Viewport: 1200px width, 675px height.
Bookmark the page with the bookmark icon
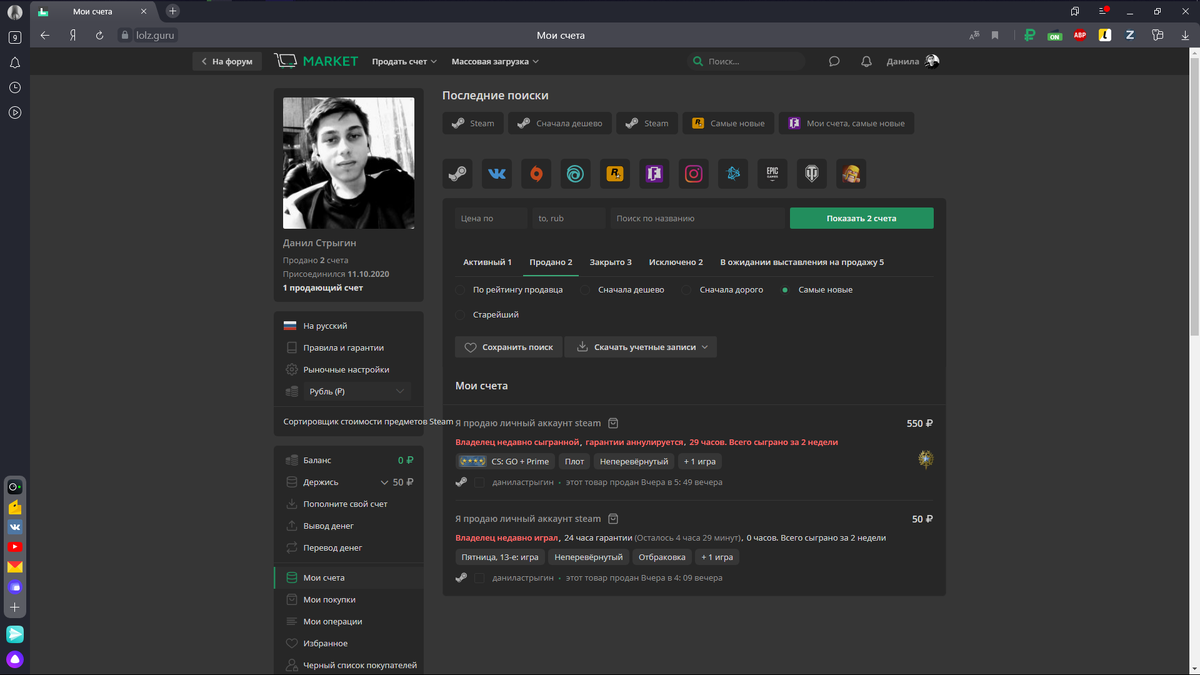(x=995, y=35)
